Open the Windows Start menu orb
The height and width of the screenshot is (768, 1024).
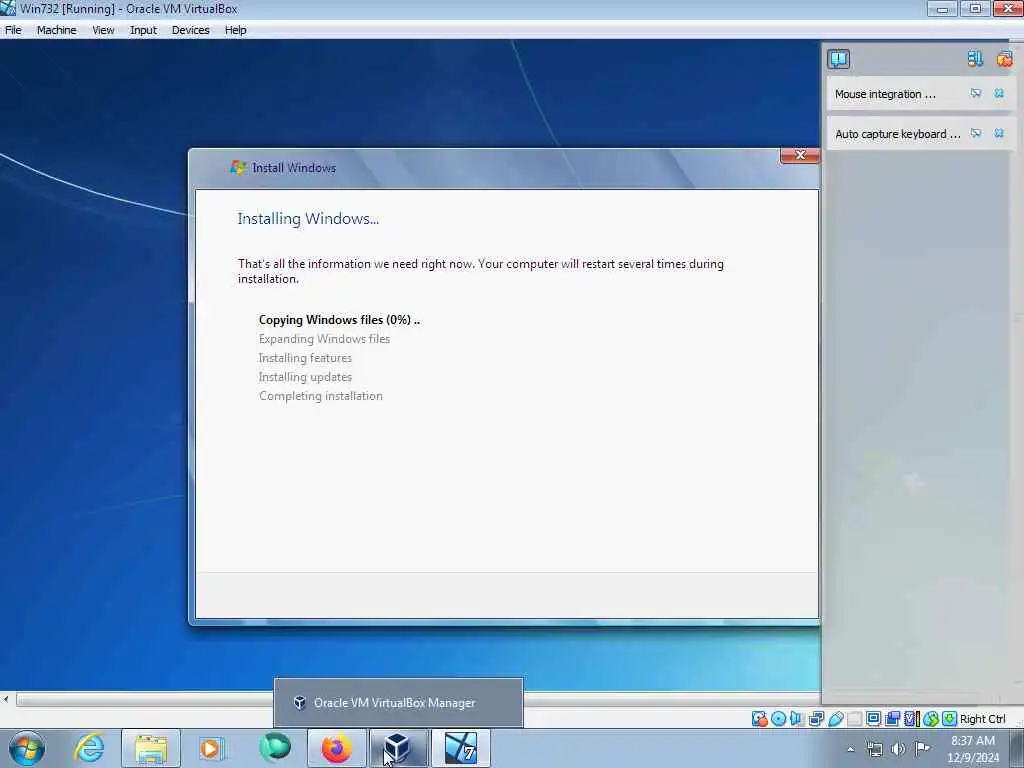27,748
